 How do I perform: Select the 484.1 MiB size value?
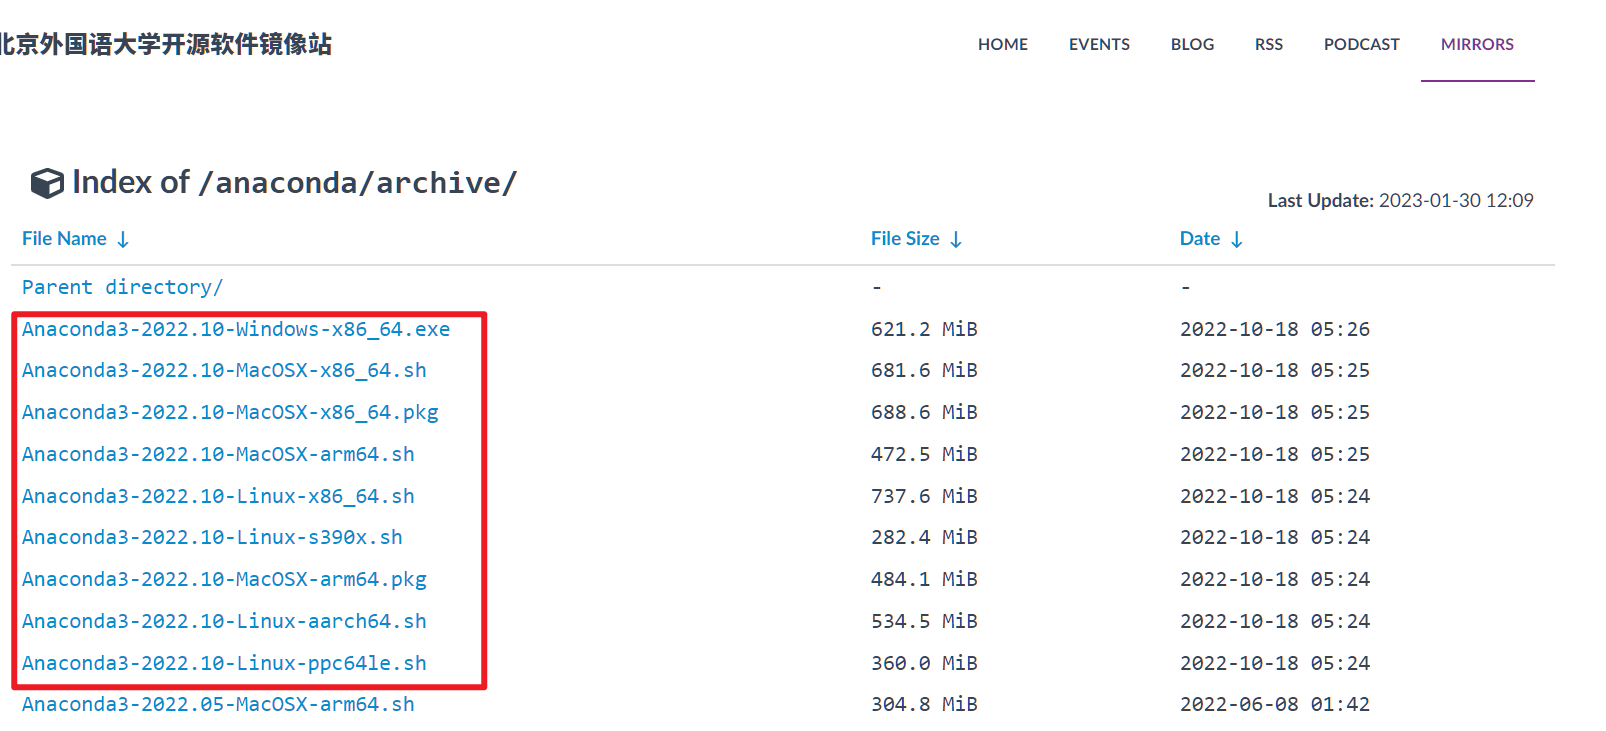(924, 579)
